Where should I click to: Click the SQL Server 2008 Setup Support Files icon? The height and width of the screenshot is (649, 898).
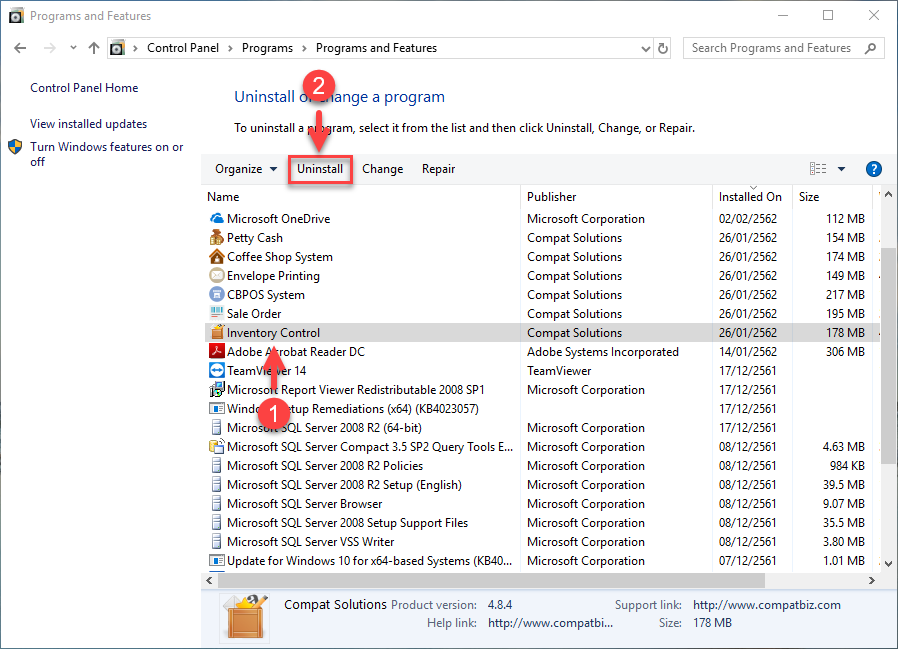216,522
